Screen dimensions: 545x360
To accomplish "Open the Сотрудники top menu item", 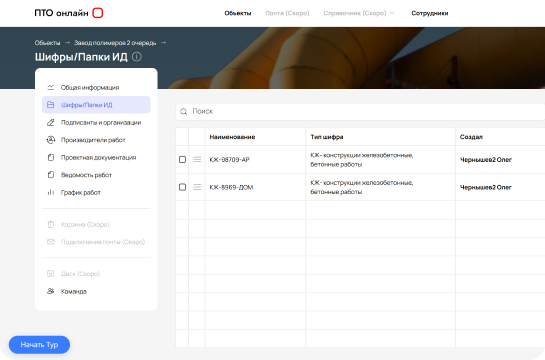I will [x=430, y=13].
